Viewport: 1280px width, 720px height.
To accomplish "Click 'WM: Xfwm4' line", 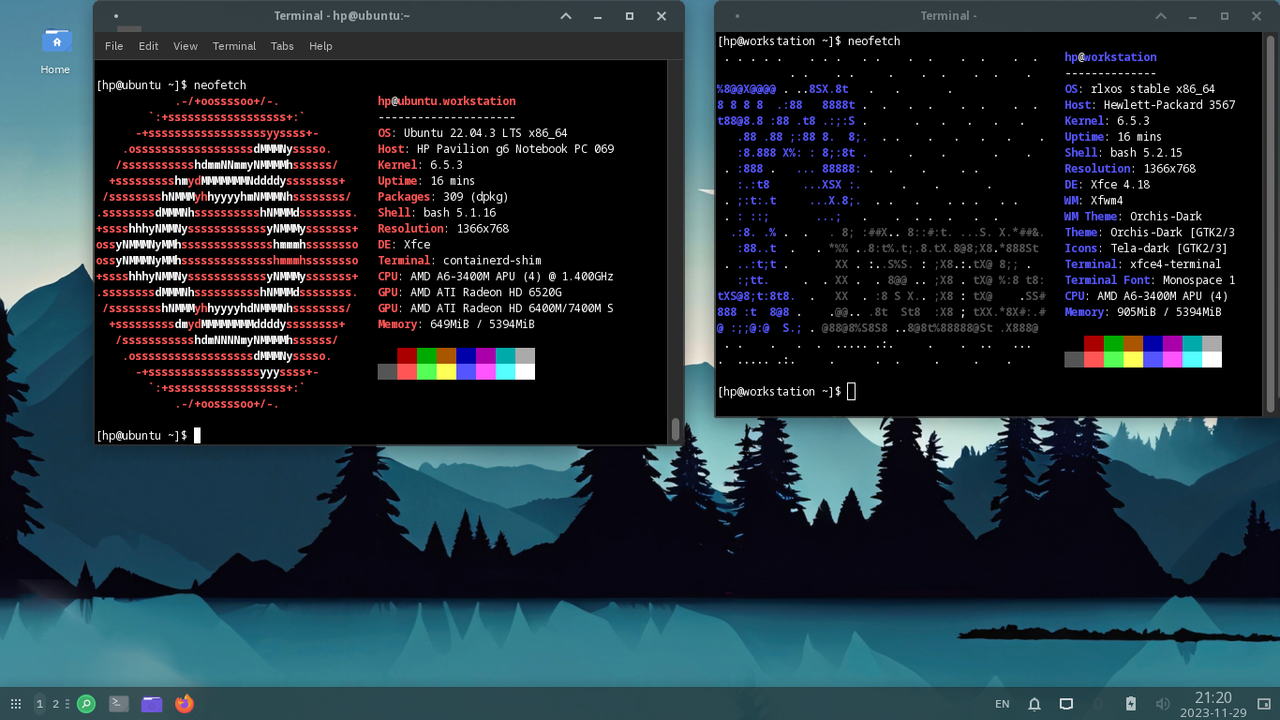I will click(1094, 201).
